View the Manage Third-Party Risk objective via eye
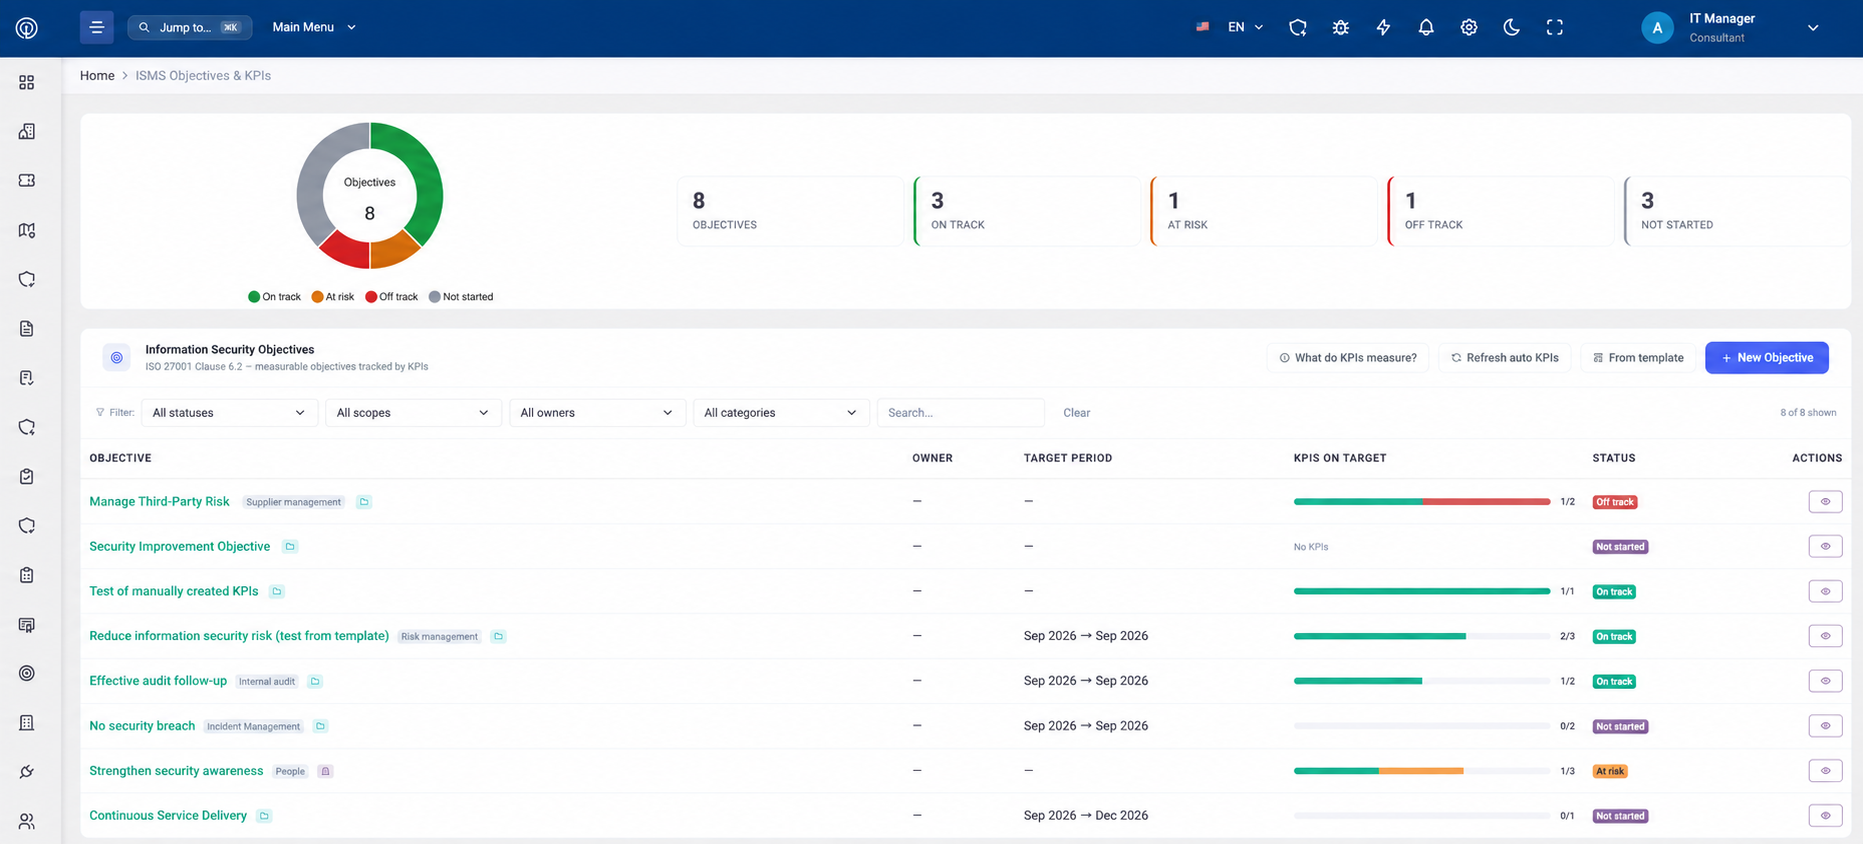The height and width of the screenshot is (844, 1863). [1825, 502]
